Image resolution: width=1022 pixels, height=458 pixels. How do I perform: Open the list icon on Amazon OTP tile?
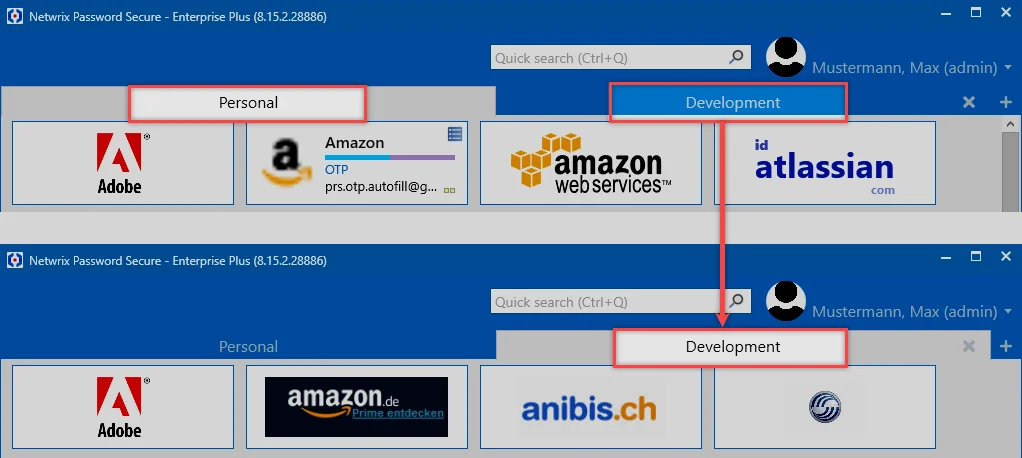click(455, 134)
